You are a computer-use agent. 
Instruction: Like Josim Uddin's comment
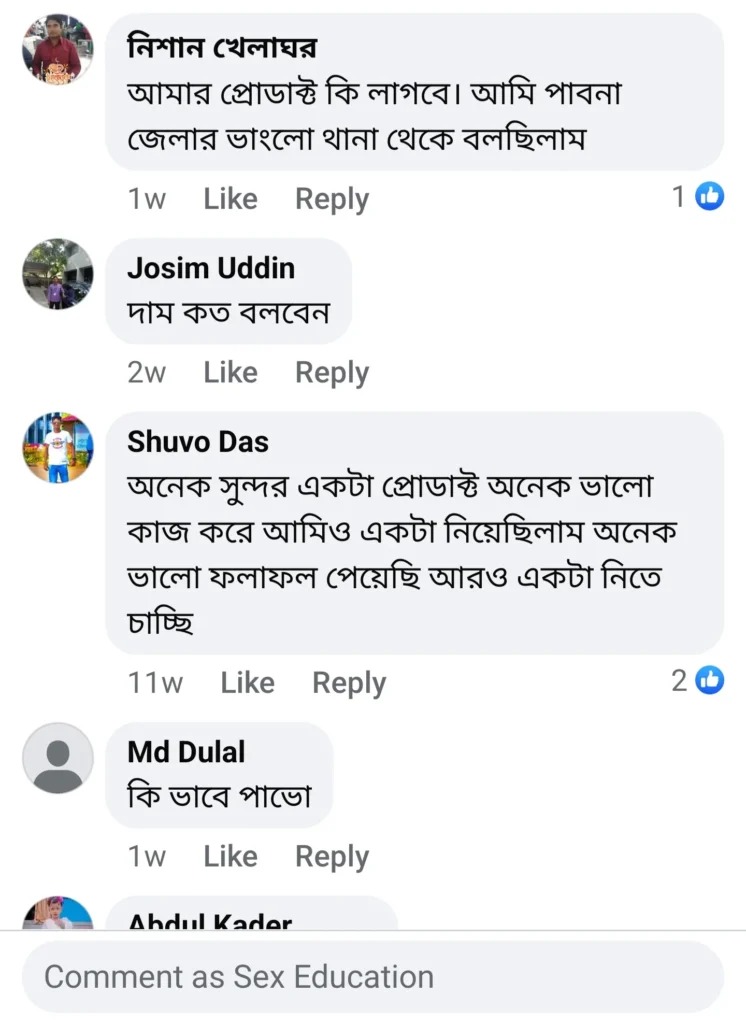pos(230,372)
